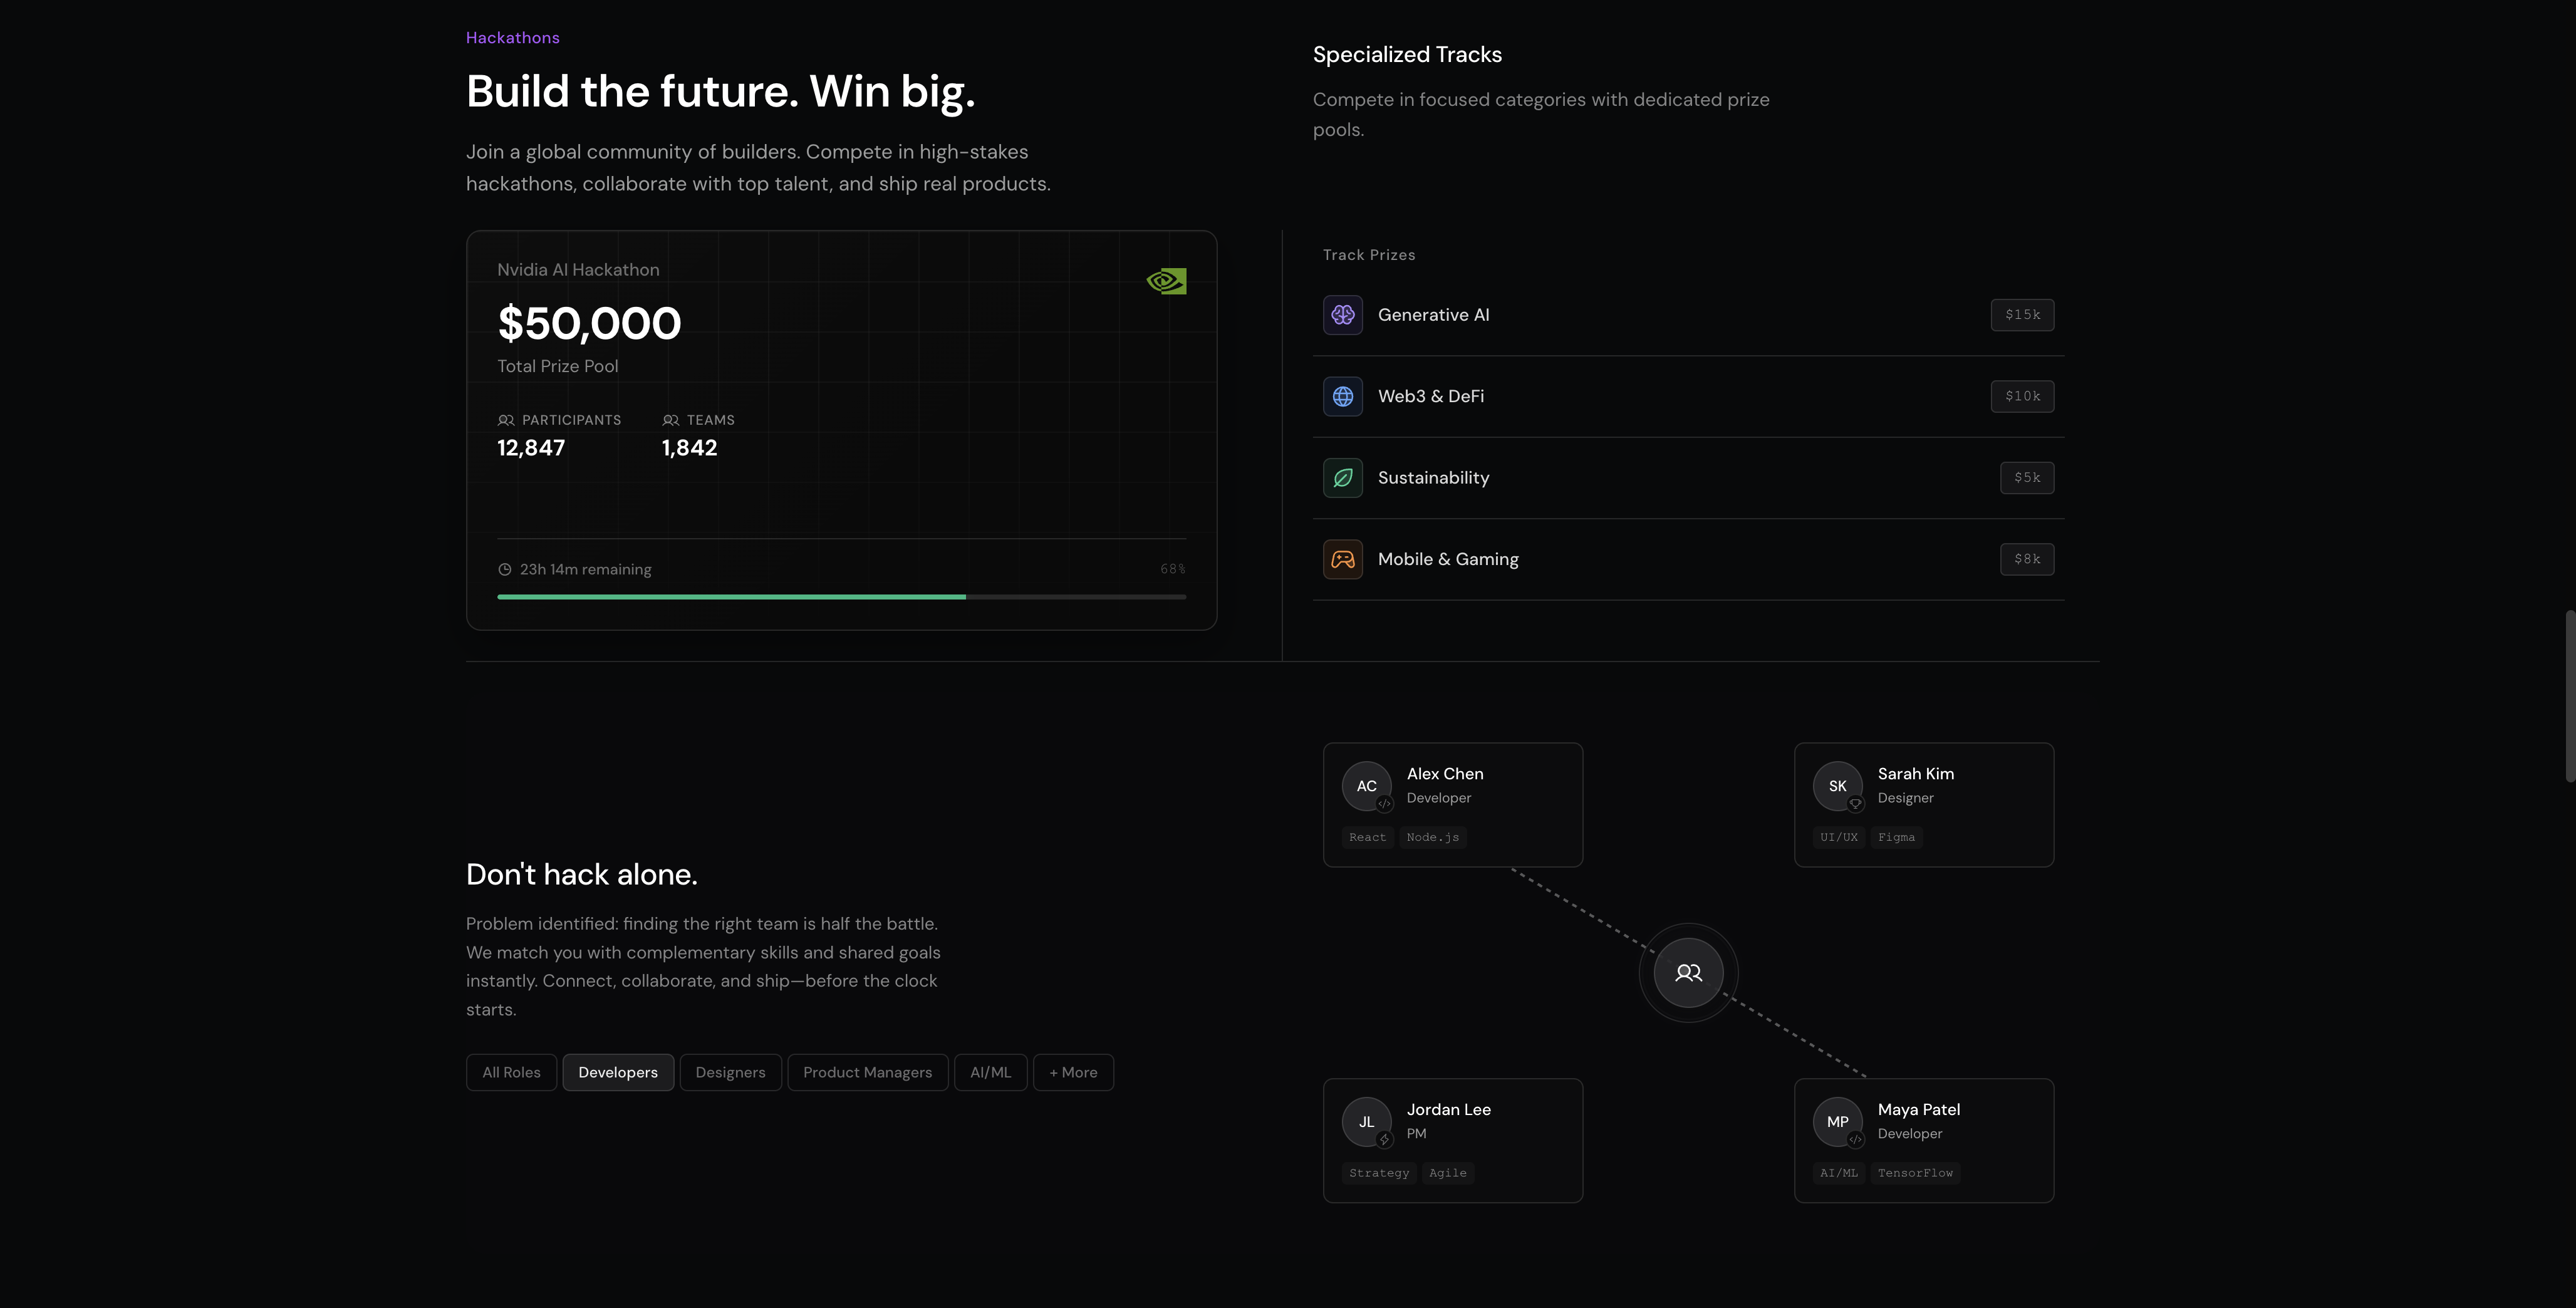
Task: Click the Nvidia logo on the hackathon card
Action: (x=1165, y=281)
